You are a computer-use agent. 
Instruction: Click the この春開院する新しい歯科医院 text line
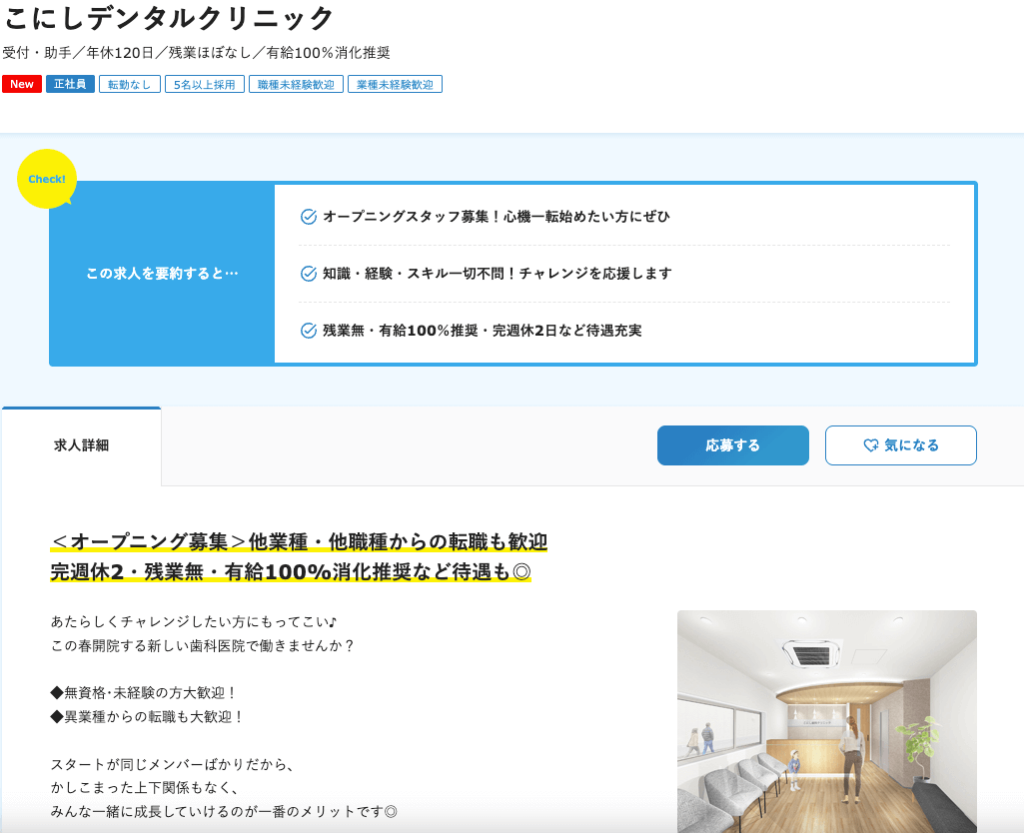(202, 646)
